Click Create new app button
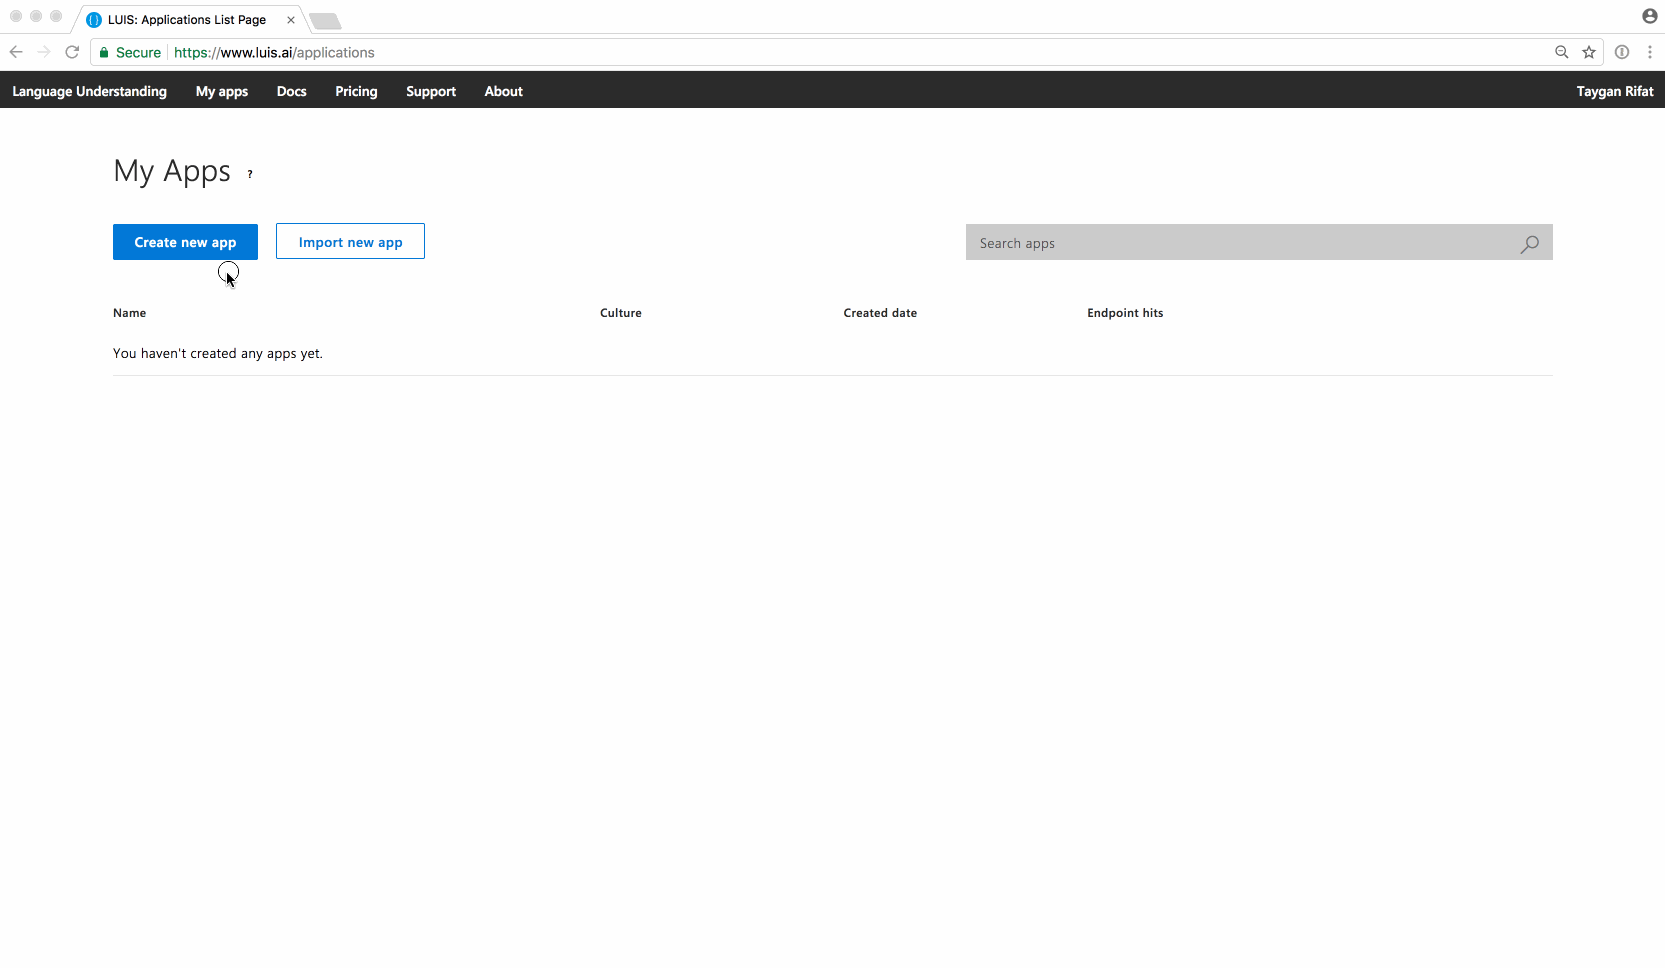Viewport: 1665px width, 968px height. (x=185, y=242)
